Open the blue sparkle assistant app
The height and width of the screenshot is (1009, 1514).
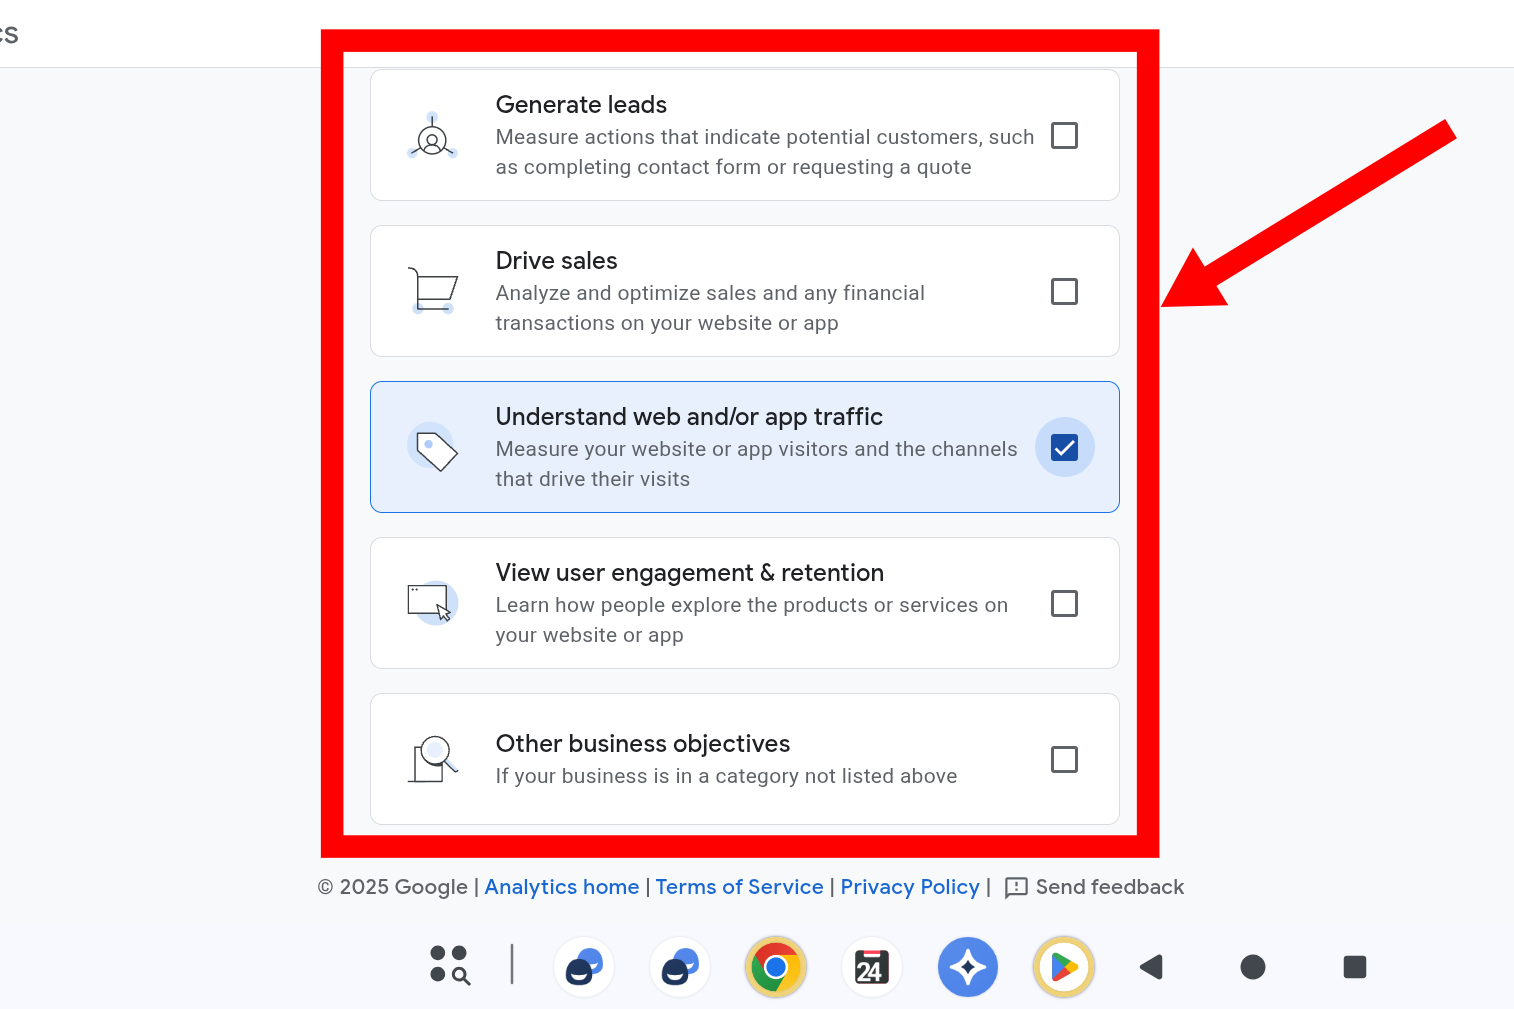click(x=967, y=967)
